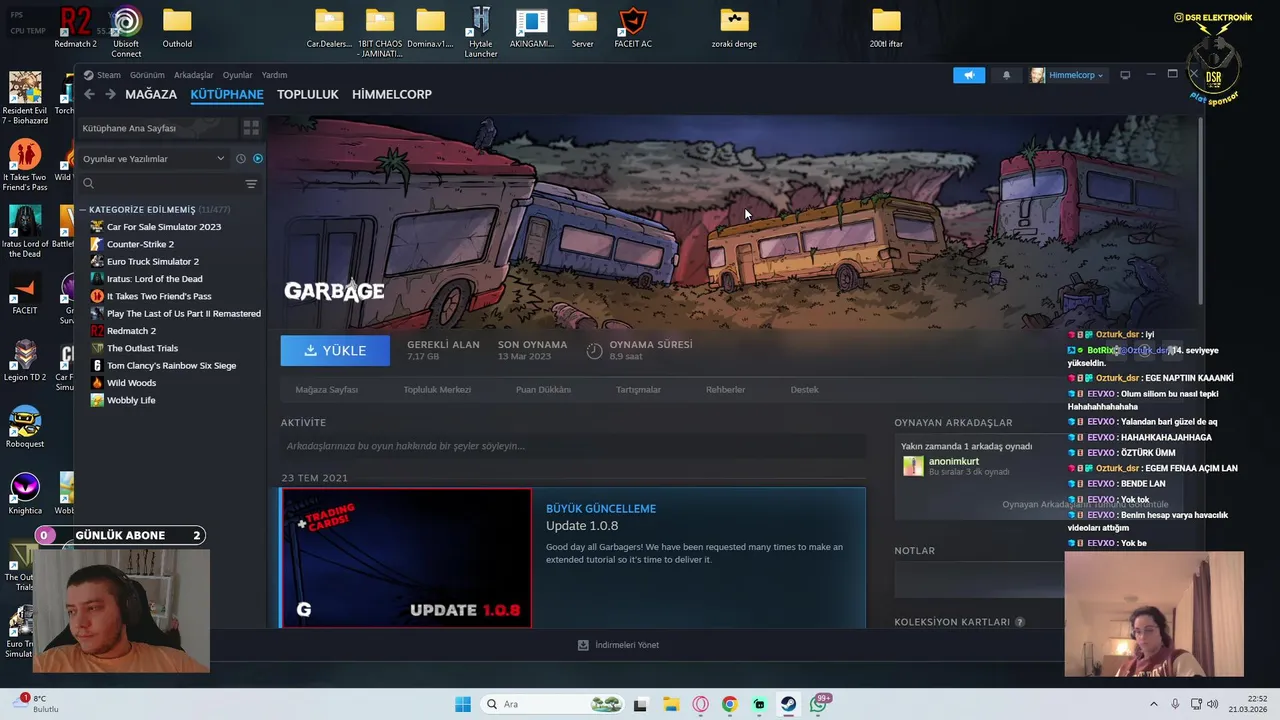Select the KÜTÜPHANE tab

227,94
